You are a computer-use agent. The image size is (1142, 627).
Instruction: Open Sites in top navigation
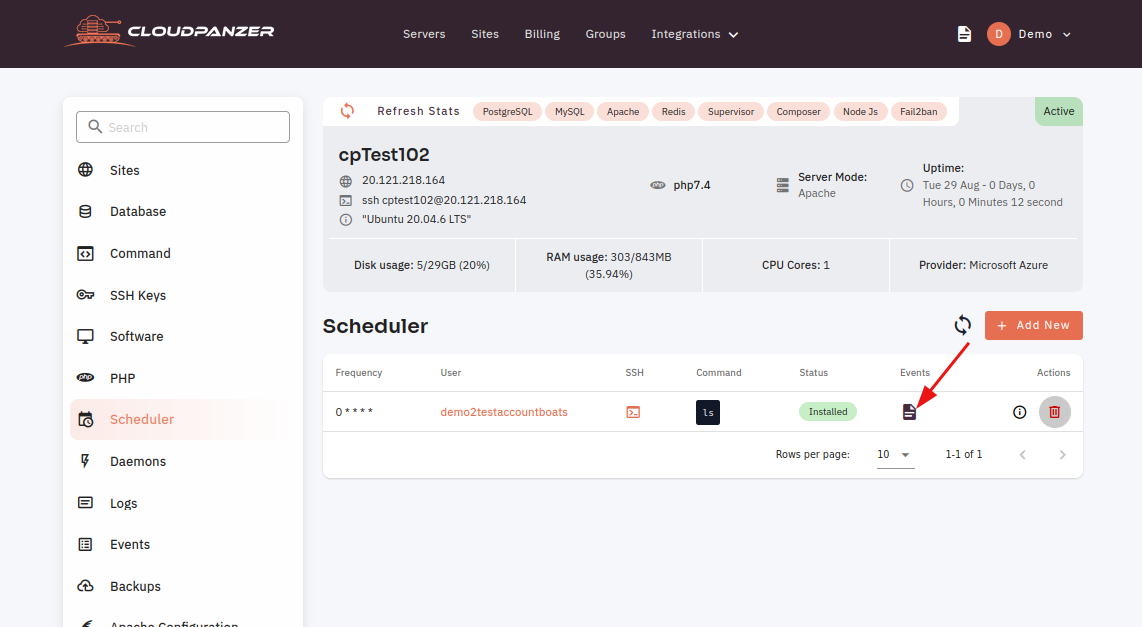pos(485,34)
